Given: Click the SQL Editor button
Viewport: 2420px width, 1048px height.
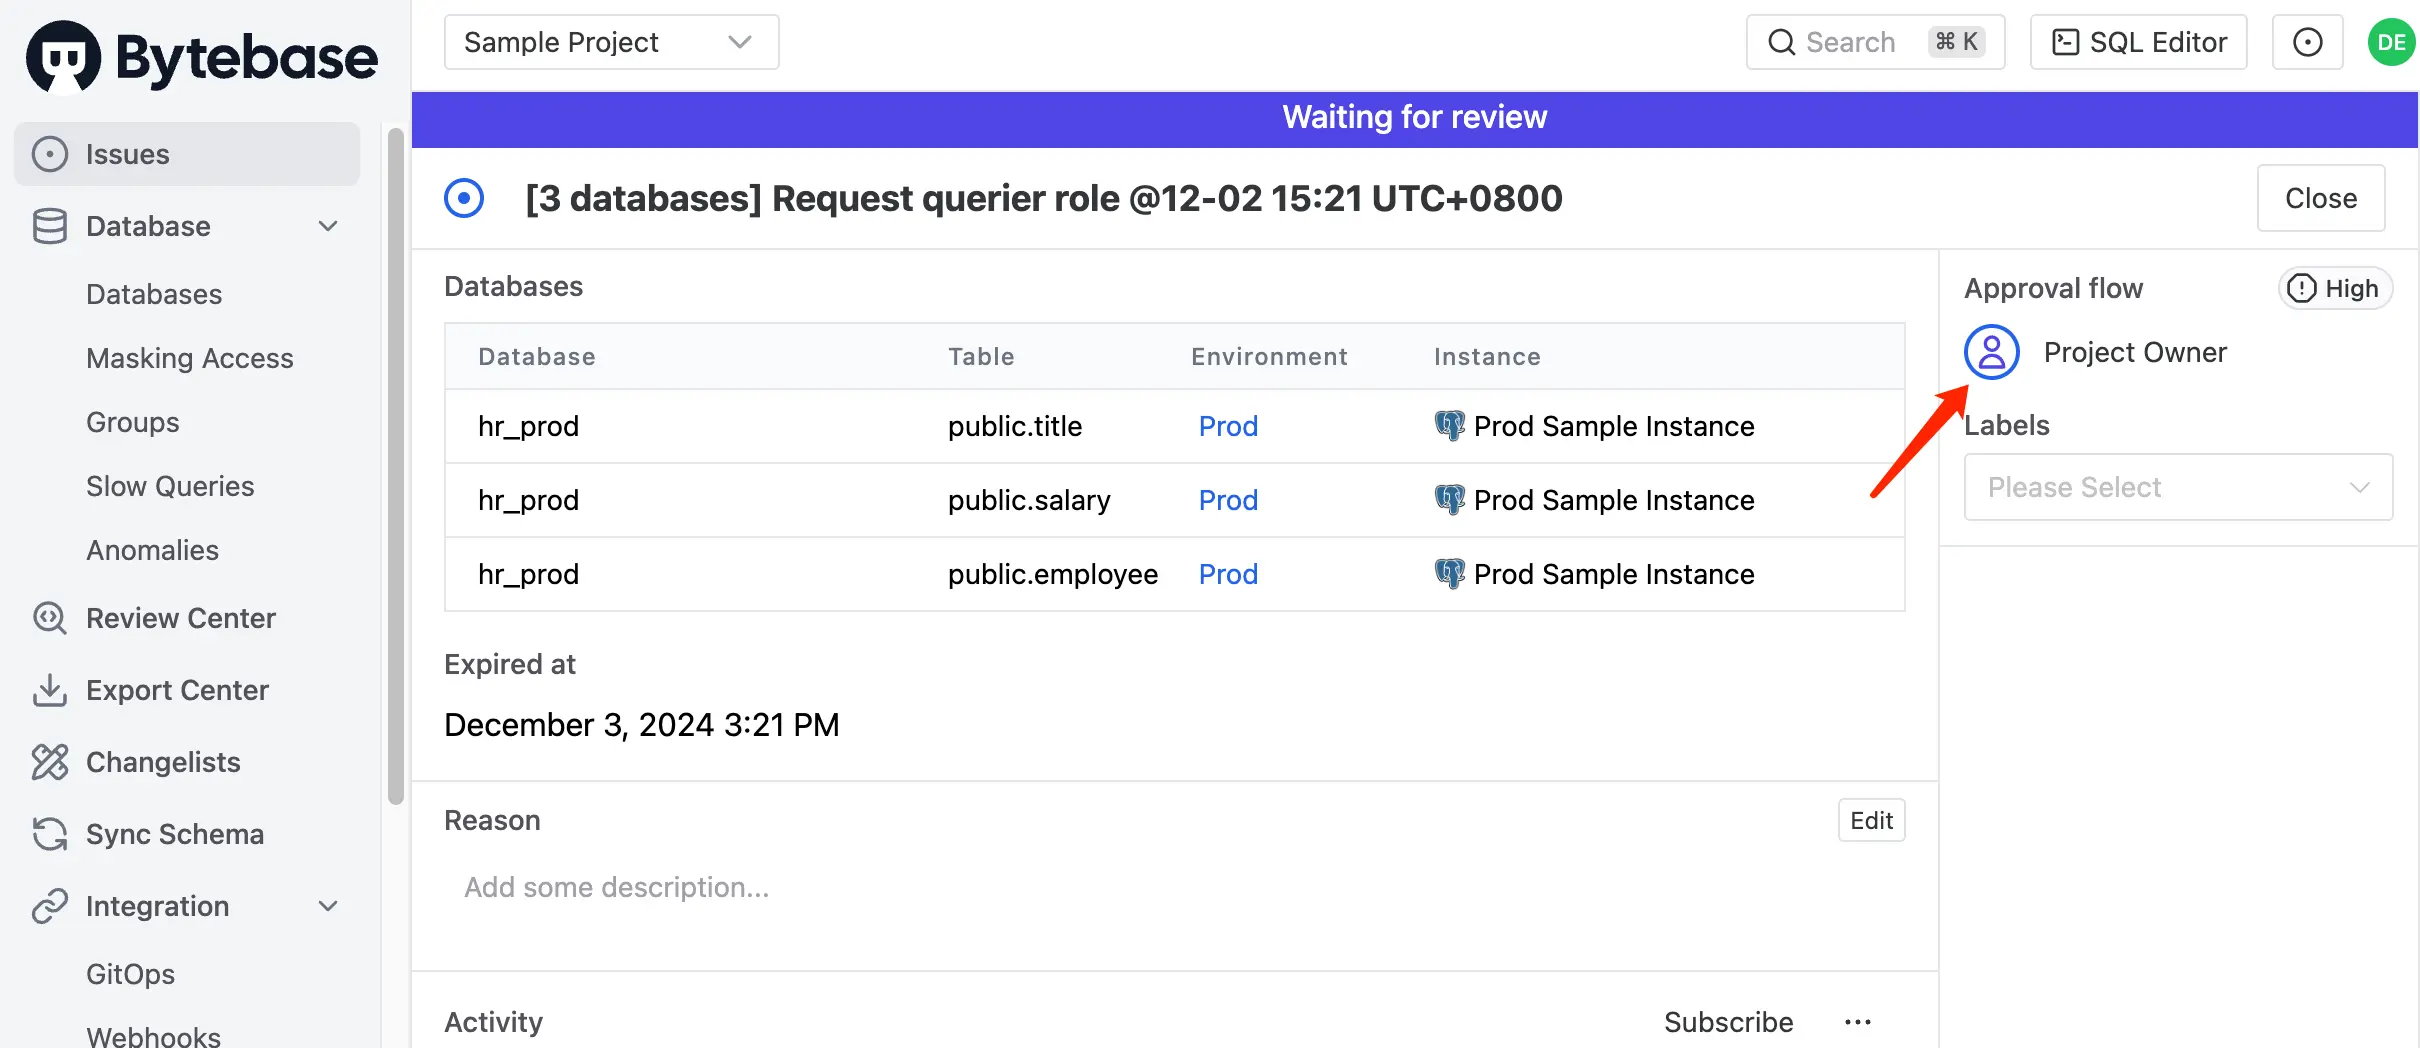Looking at the screenshot, I should click(x=2138, y=42).
